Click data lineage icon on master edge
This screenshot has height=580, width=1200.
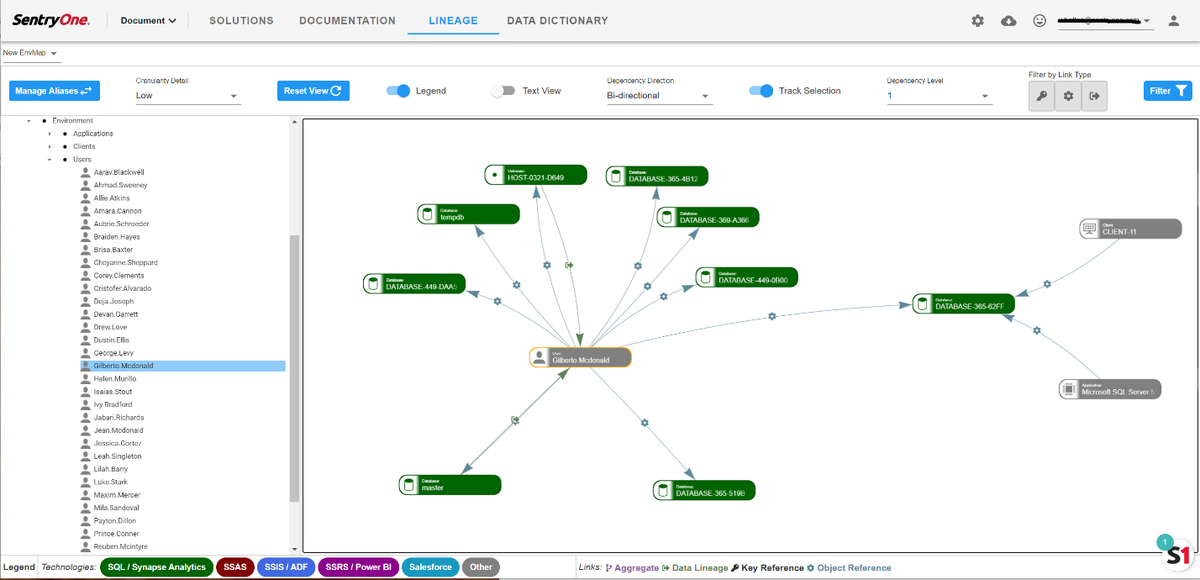click(514, 421)
